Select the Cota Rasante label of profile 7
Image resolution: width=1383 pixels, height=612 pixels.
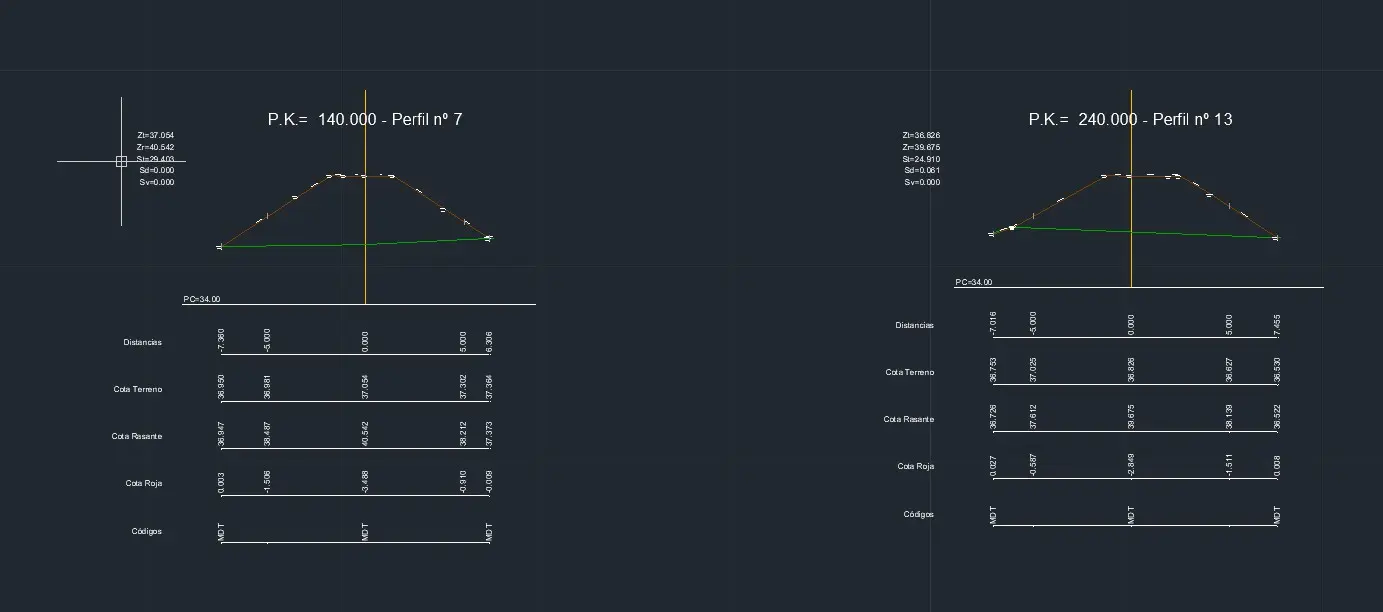137,436
